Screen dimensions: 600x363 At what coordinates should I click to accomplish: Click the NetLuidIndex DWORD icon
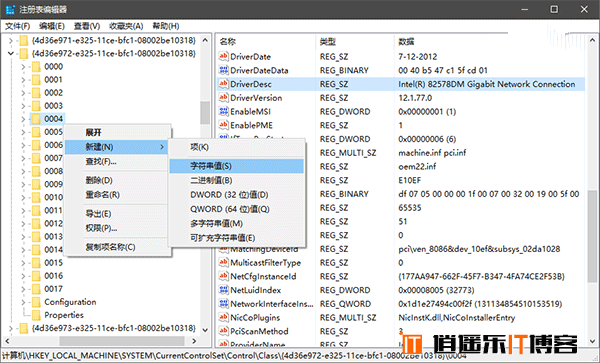coord(223,290)
